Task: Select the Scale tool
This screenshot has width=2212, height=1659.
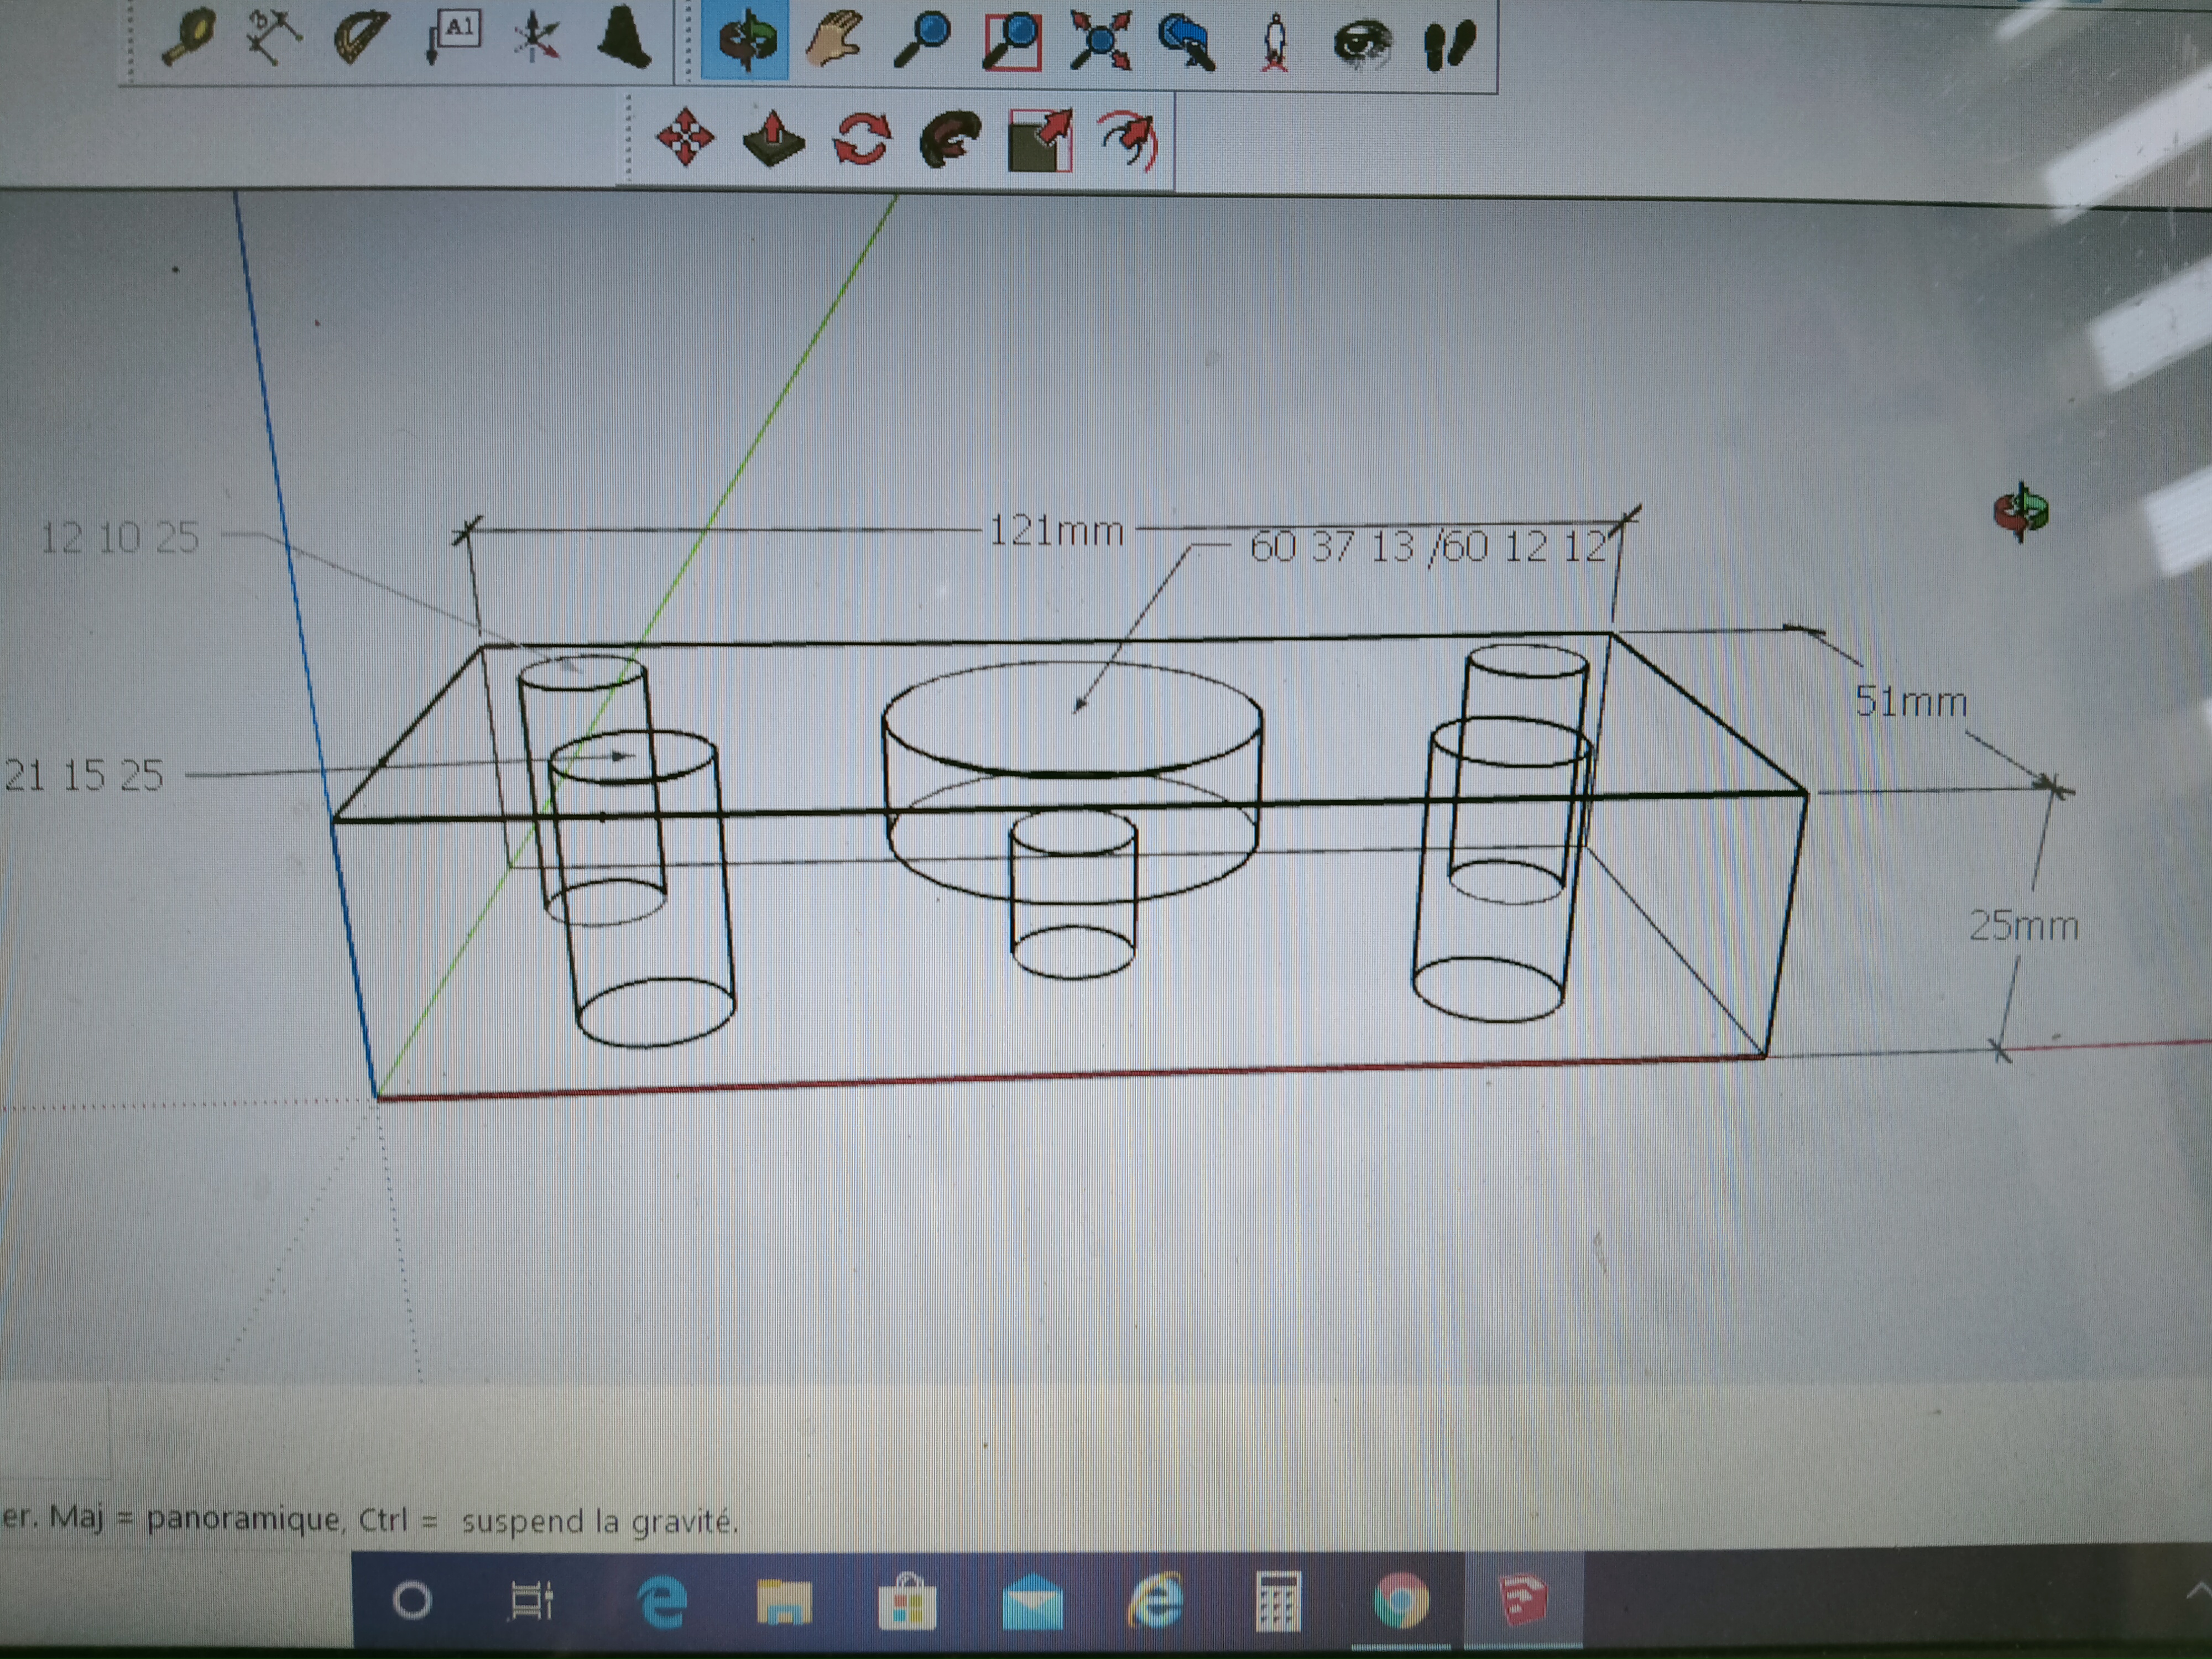Action: pos(1040,140)
